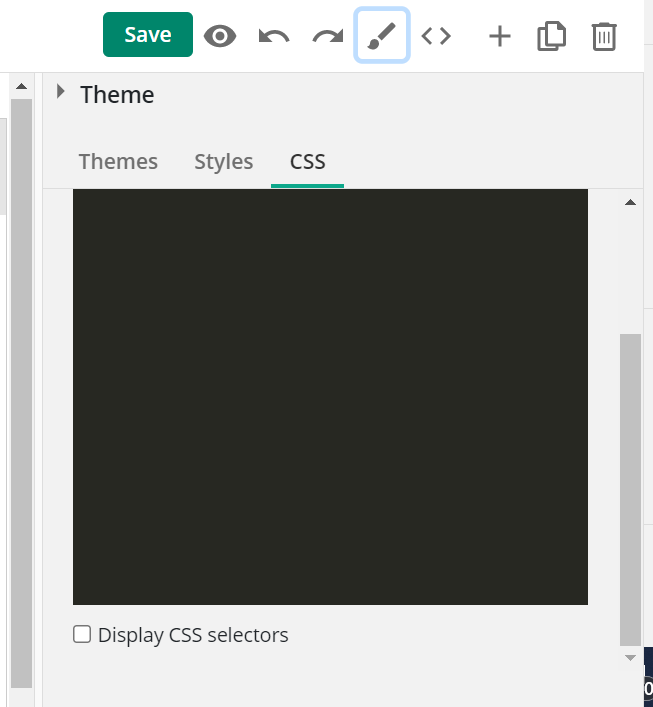Switch to the Styles tab
This screenshot has height=707, width=653.
coord(224,161)
